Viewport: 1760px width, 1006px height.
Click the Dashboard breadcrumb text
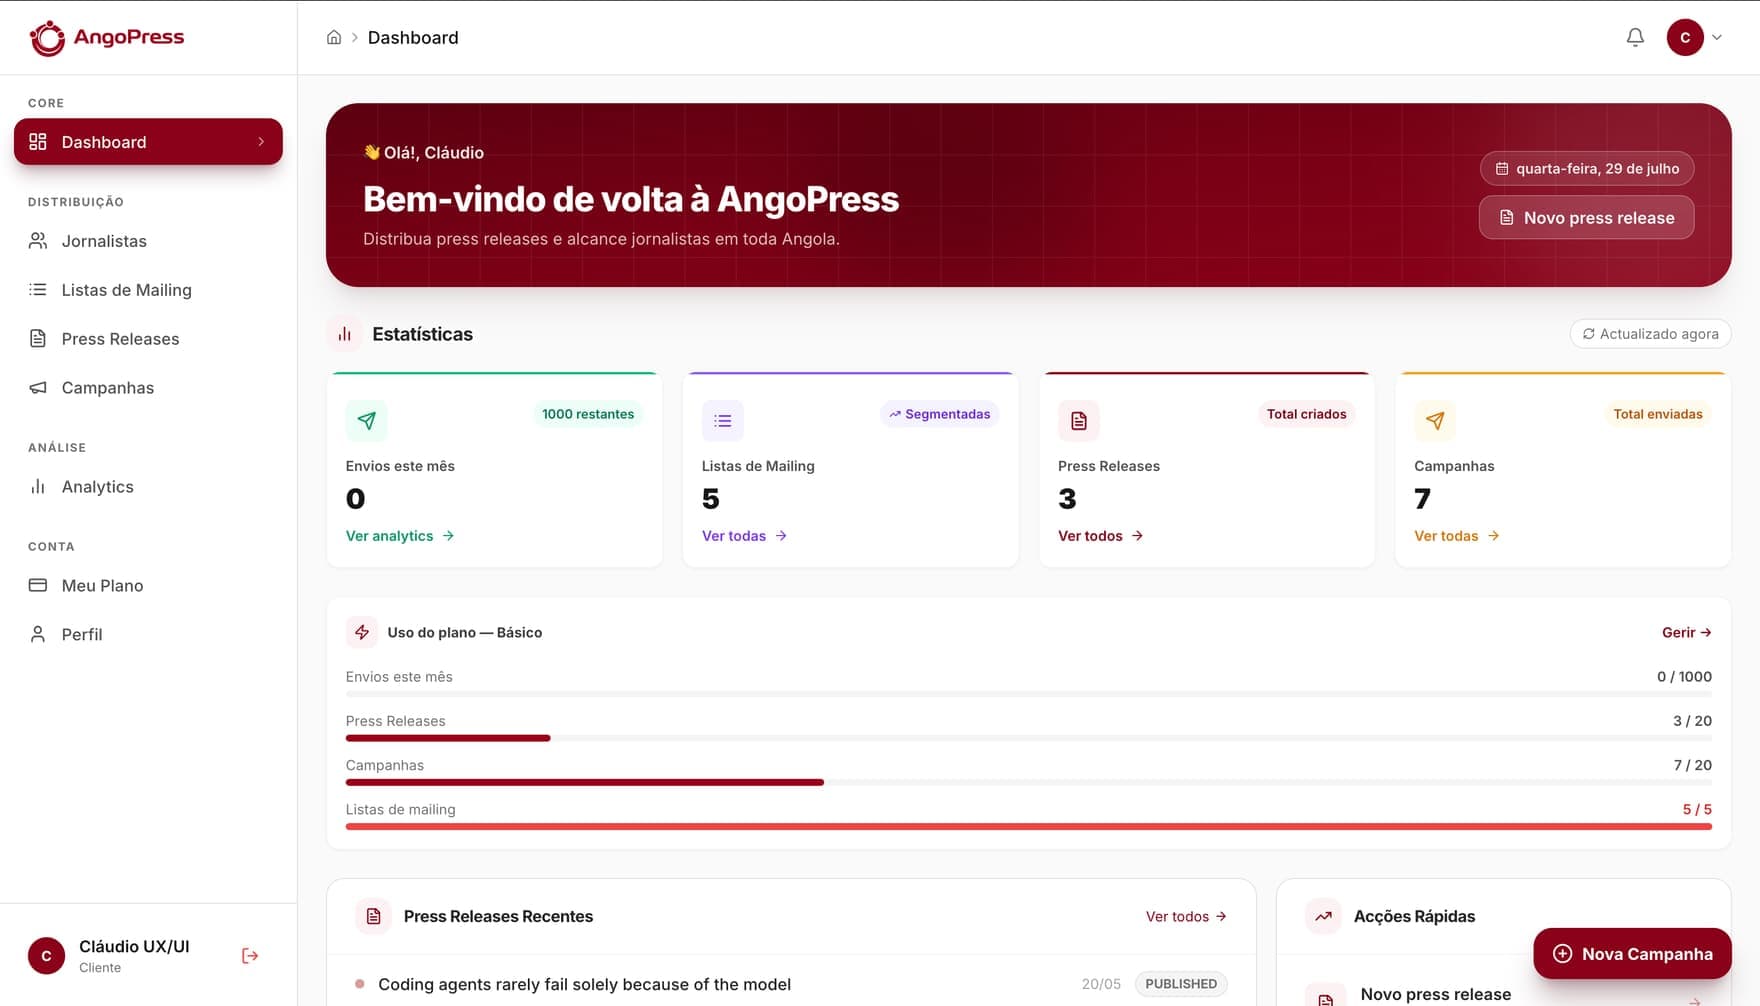coord(413,37)
